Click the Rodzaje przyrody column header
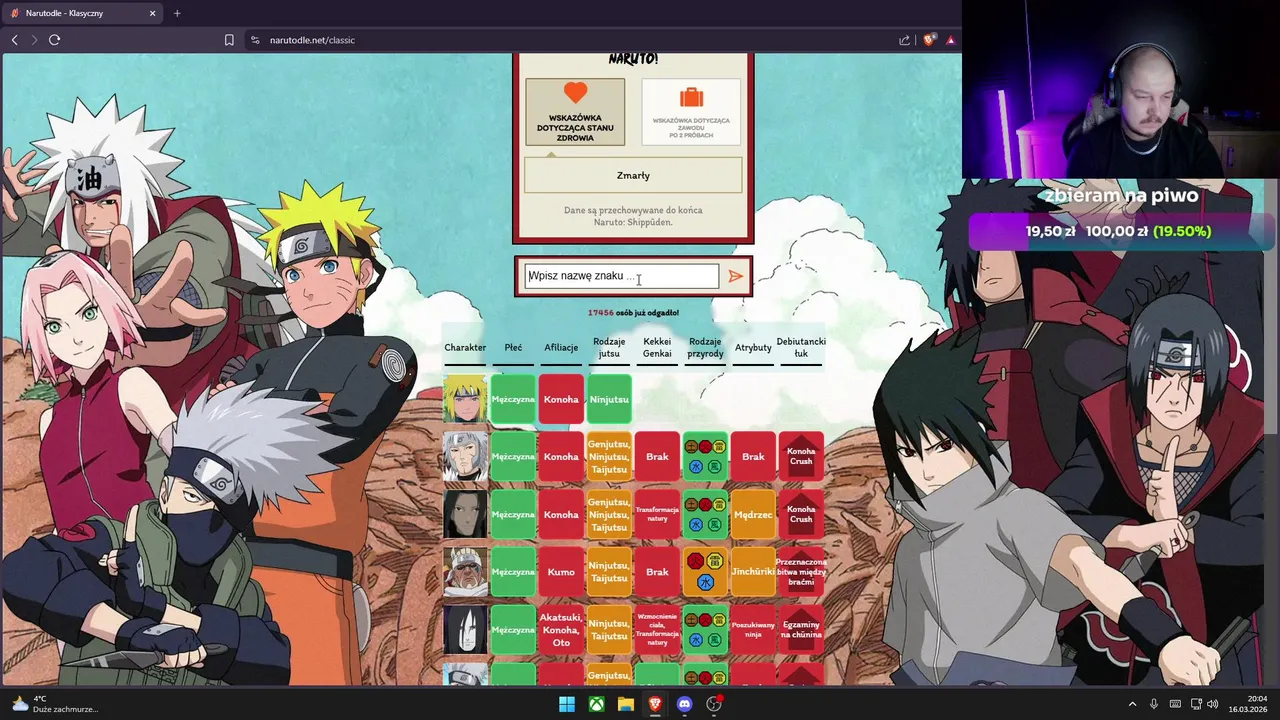The image size is (1280, 720). click(705, 347)
